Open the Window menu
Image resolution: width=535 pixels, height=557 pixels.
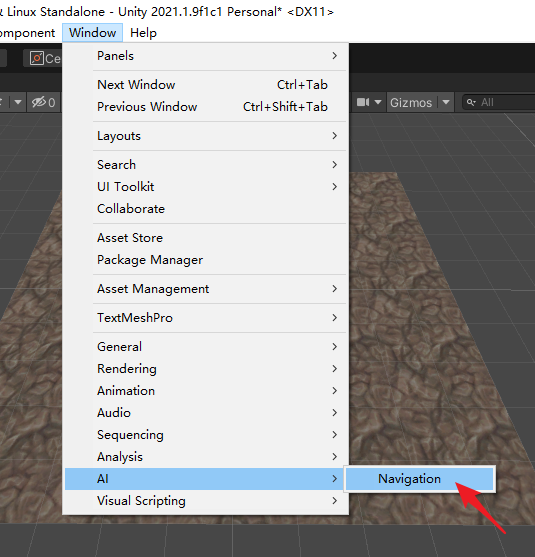92,33
